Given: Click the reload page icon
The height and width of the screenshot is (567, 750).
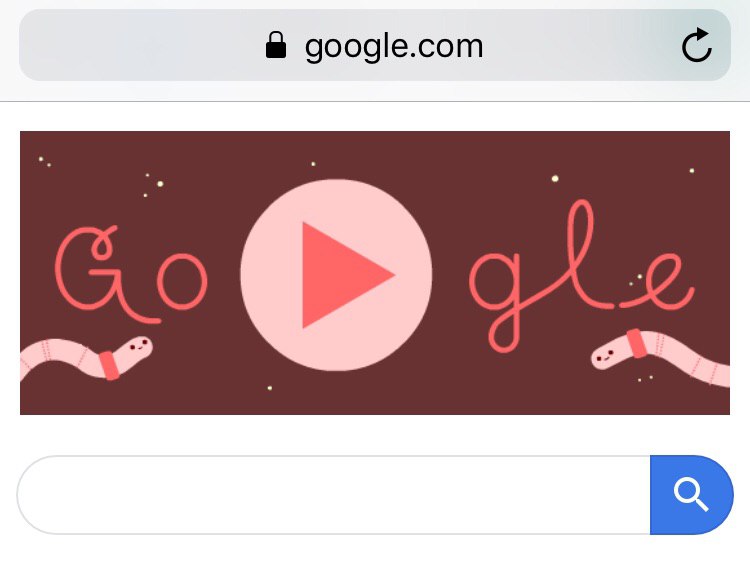Looking at the screenshot, I should pos(696,45).
